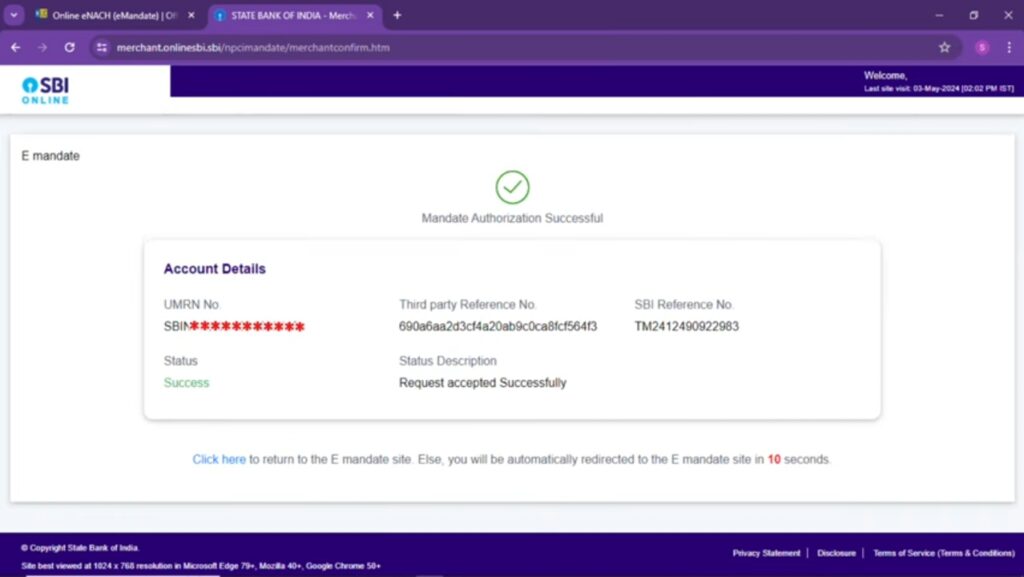
Task: Click the 'UMRN No.' label
Action: [x=192, y=305]
